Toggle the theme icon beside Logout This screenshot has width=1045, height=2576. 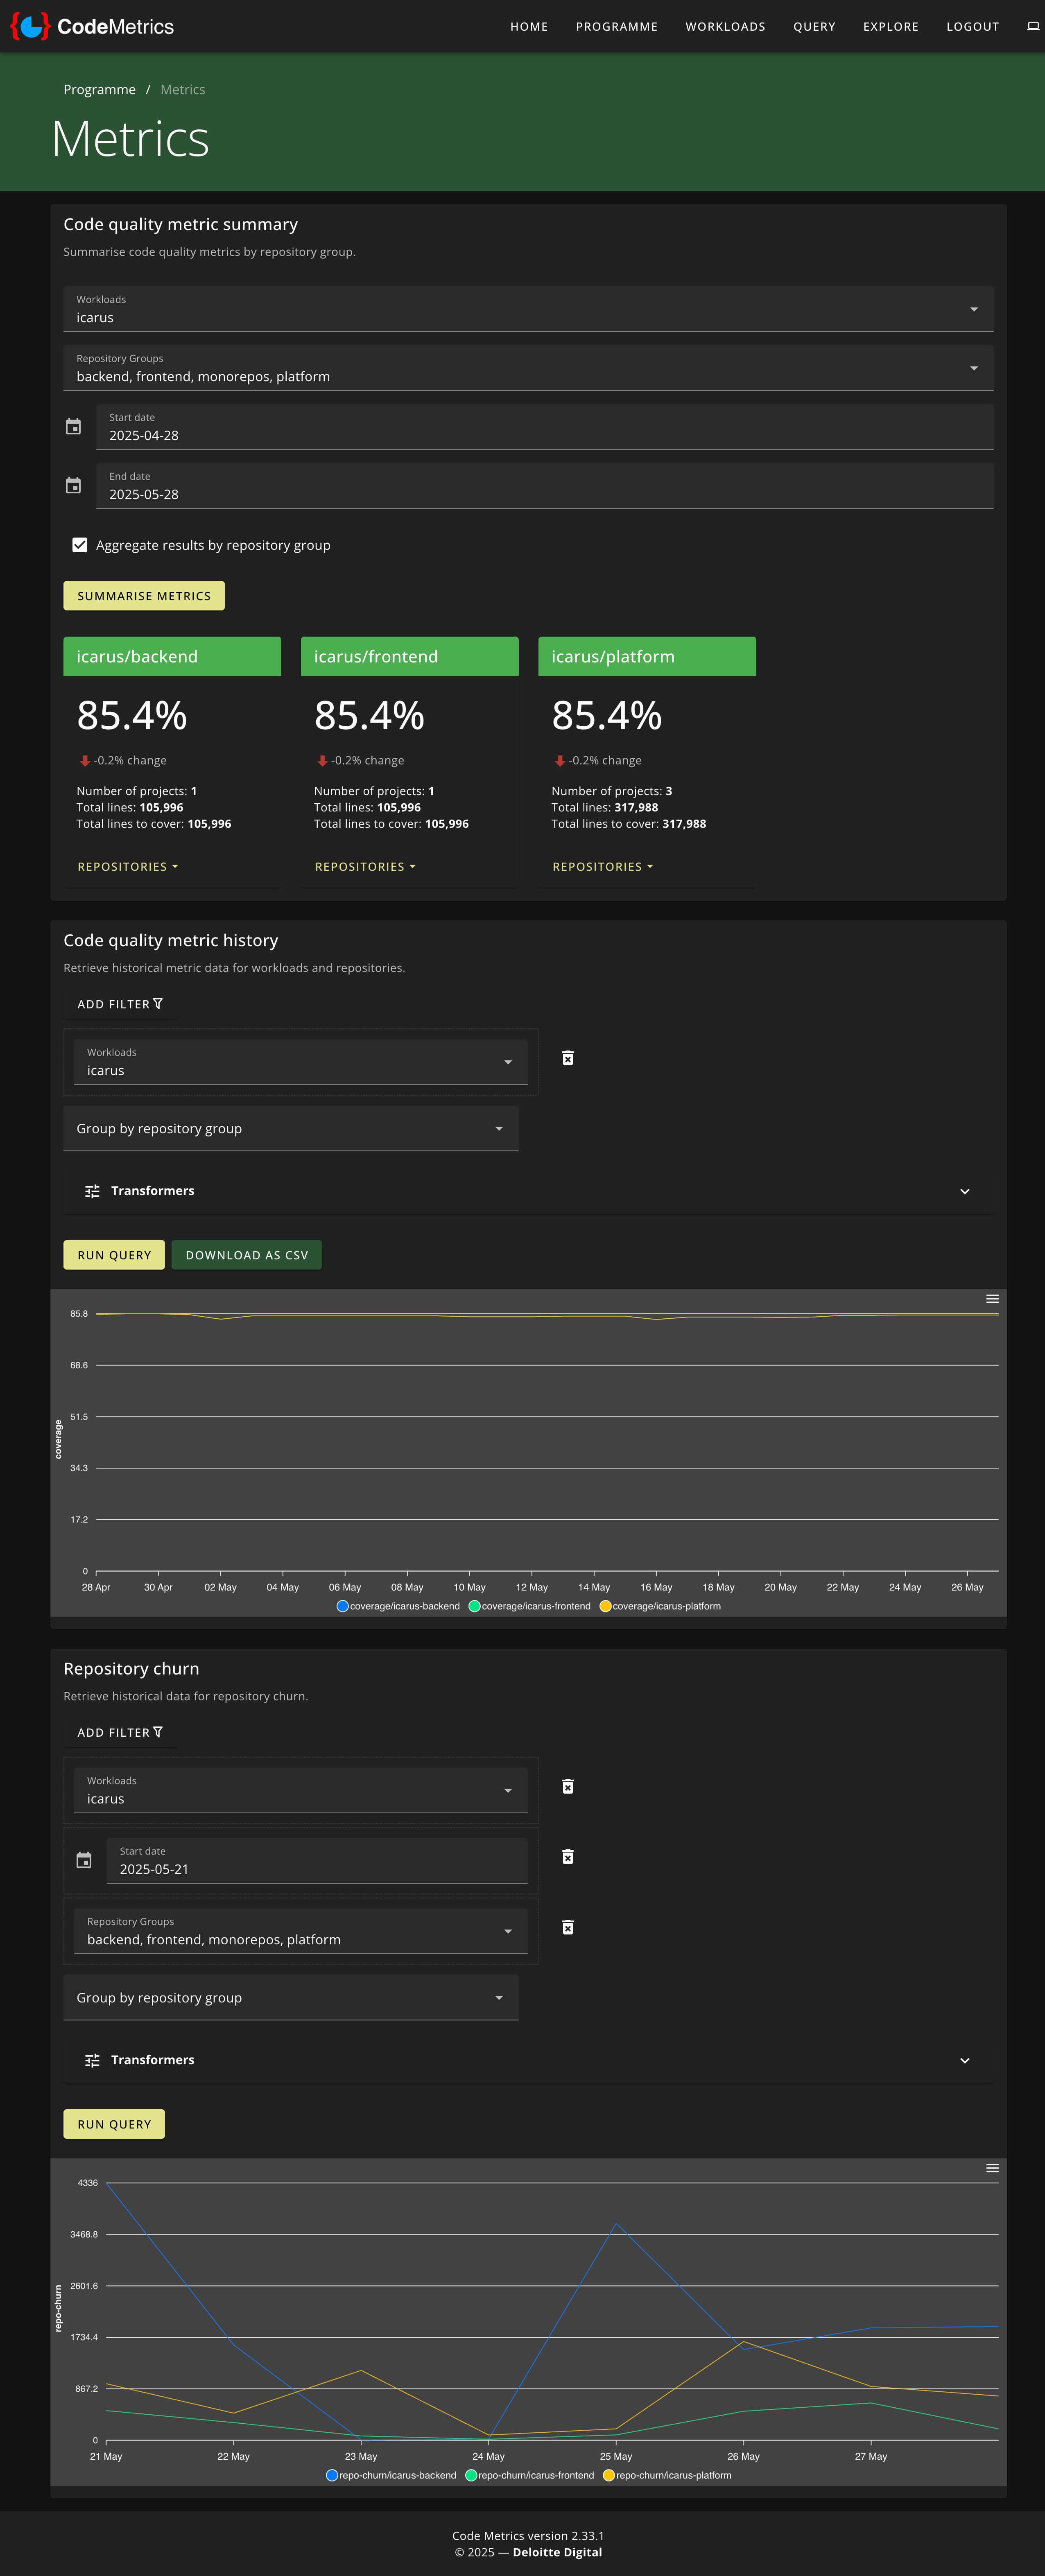click(x=1033, y=26)
